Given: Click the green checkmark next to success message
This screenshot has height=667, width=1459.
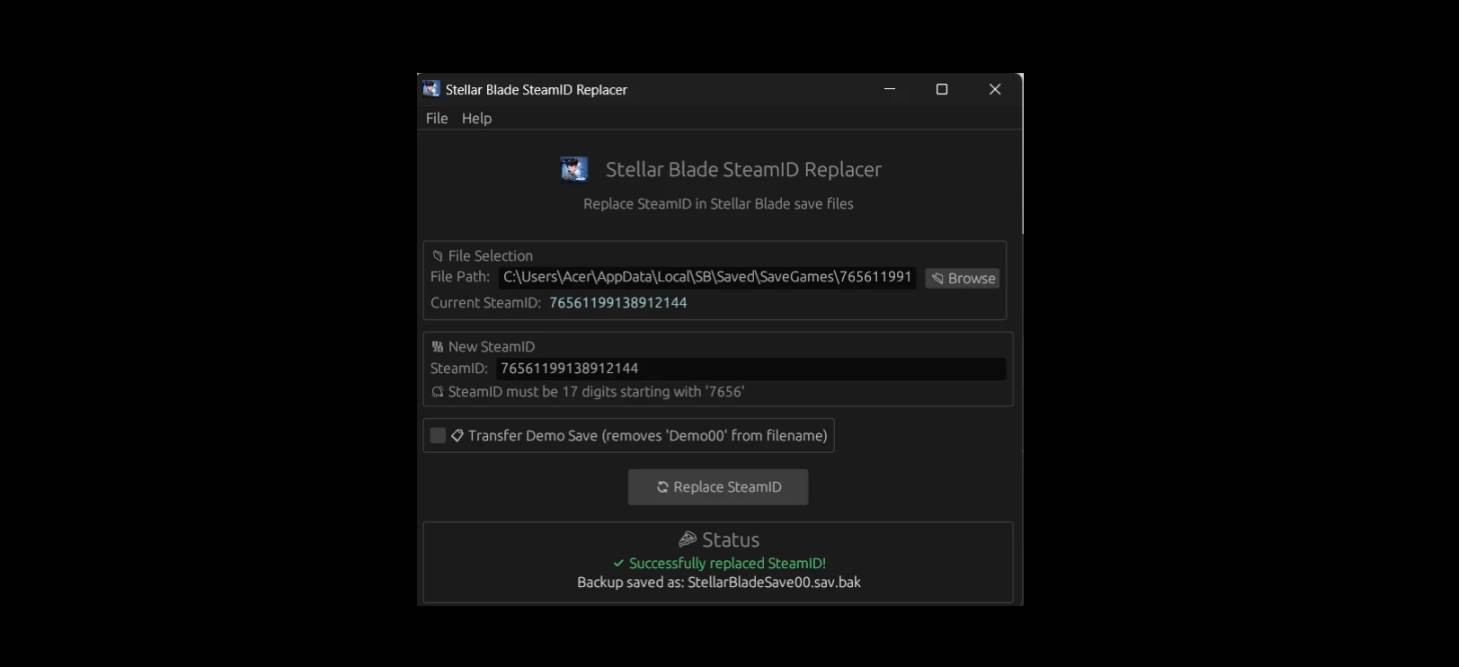Looking at the screenshot, I should pos(616,563).
